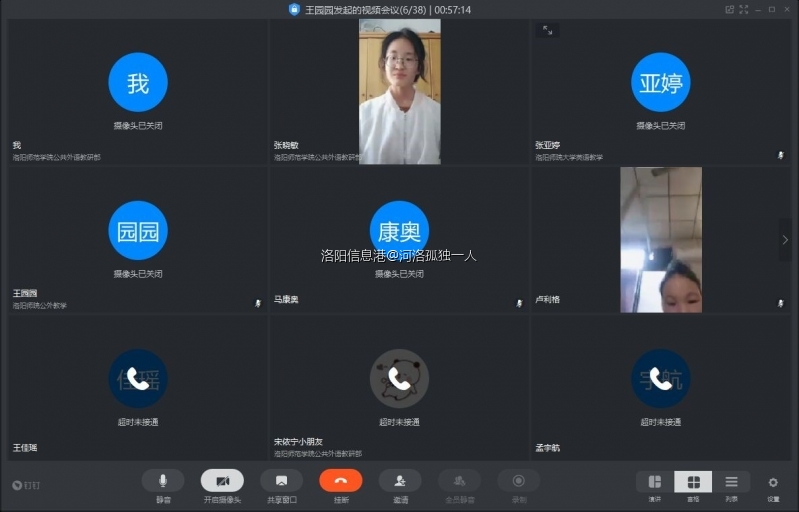Expand next page arrow on right edge
Screen dimensions: 799x512
785,240
